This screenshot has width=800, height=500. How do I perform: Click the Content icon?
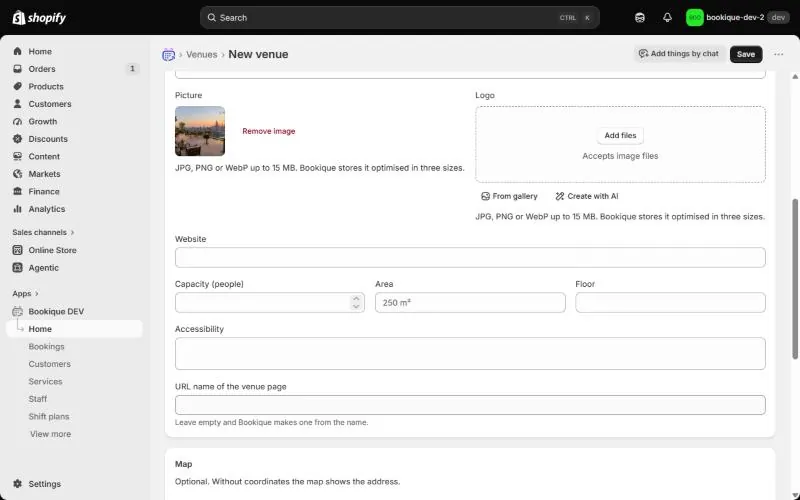(18, 156)
